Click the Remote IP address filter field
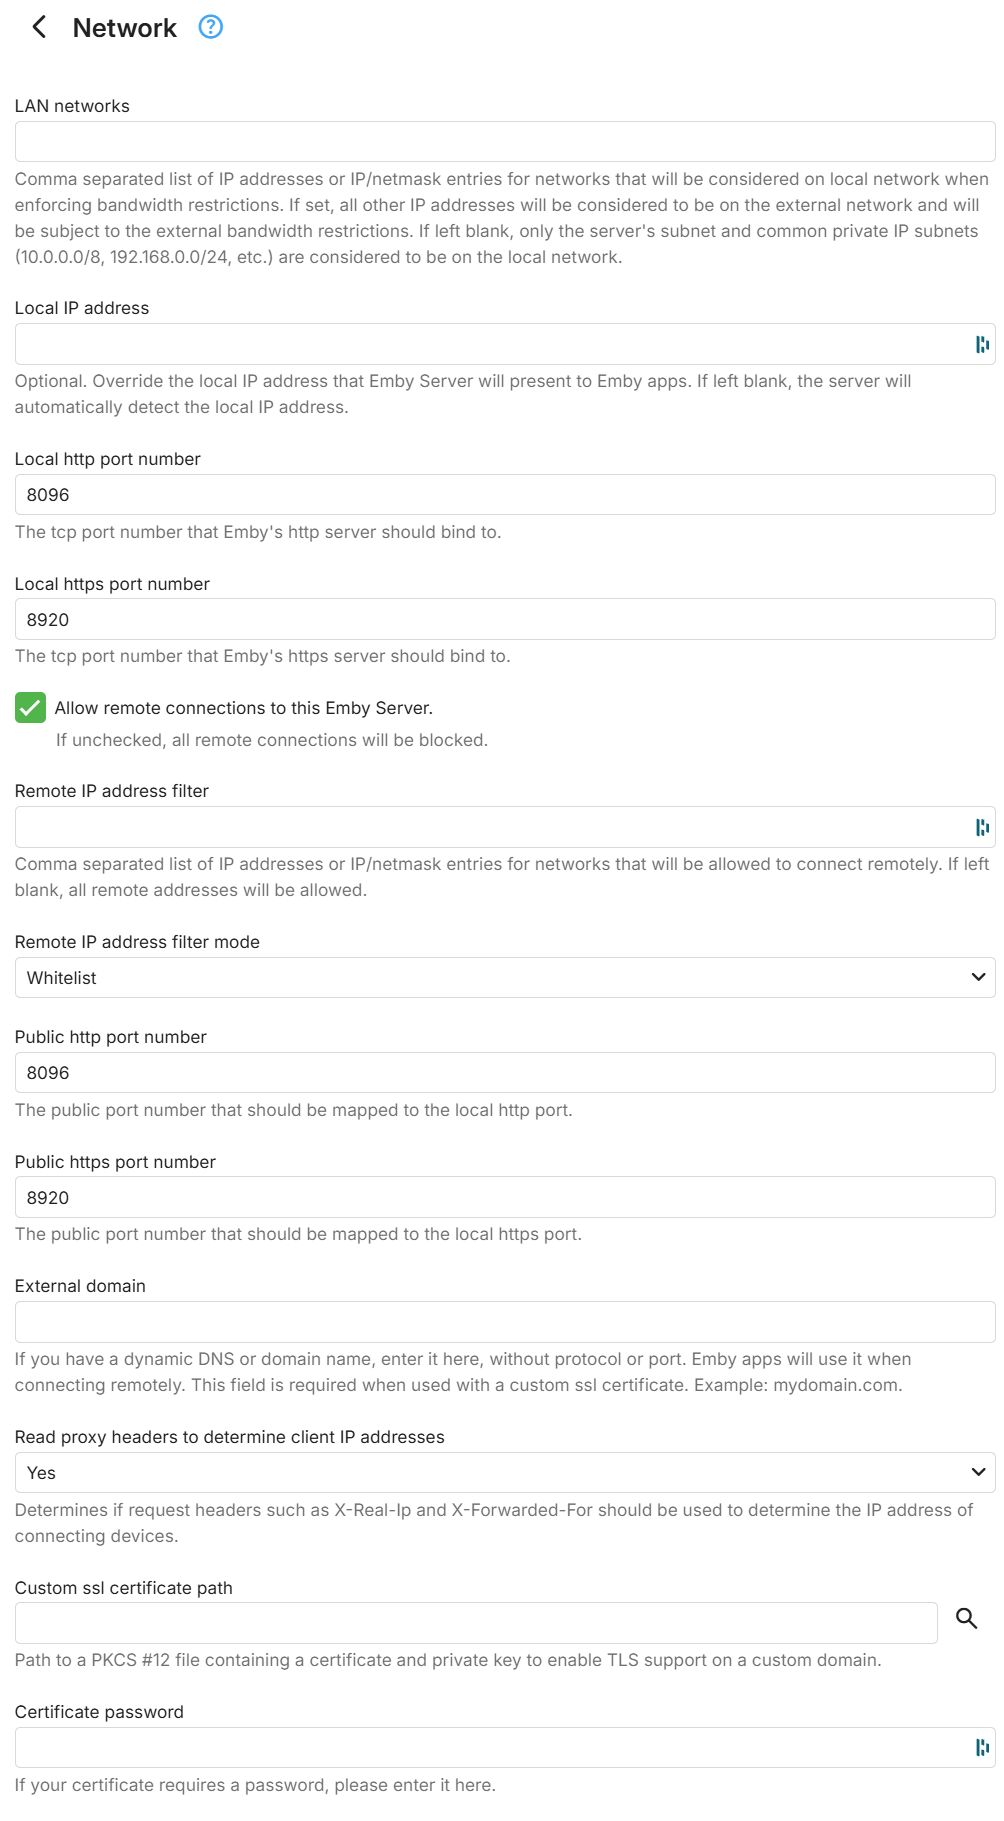The width and height of the screenshot is (1004, 1821). point(490,827)
